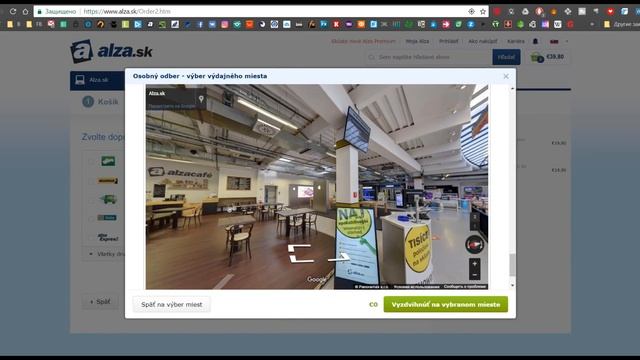Open the Alza.sk categories menu tab
This screenshot has width=640, height=360.
click(98, 80)
